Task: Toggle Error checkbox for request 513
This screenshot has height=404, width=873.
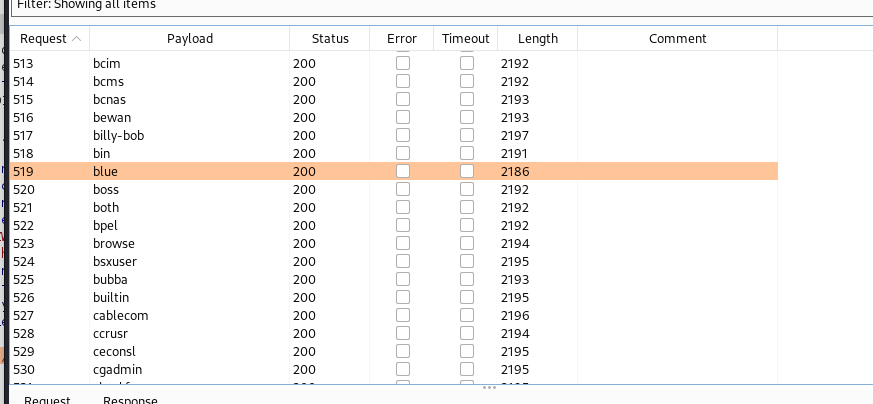Action: click(x=403, y=63)
